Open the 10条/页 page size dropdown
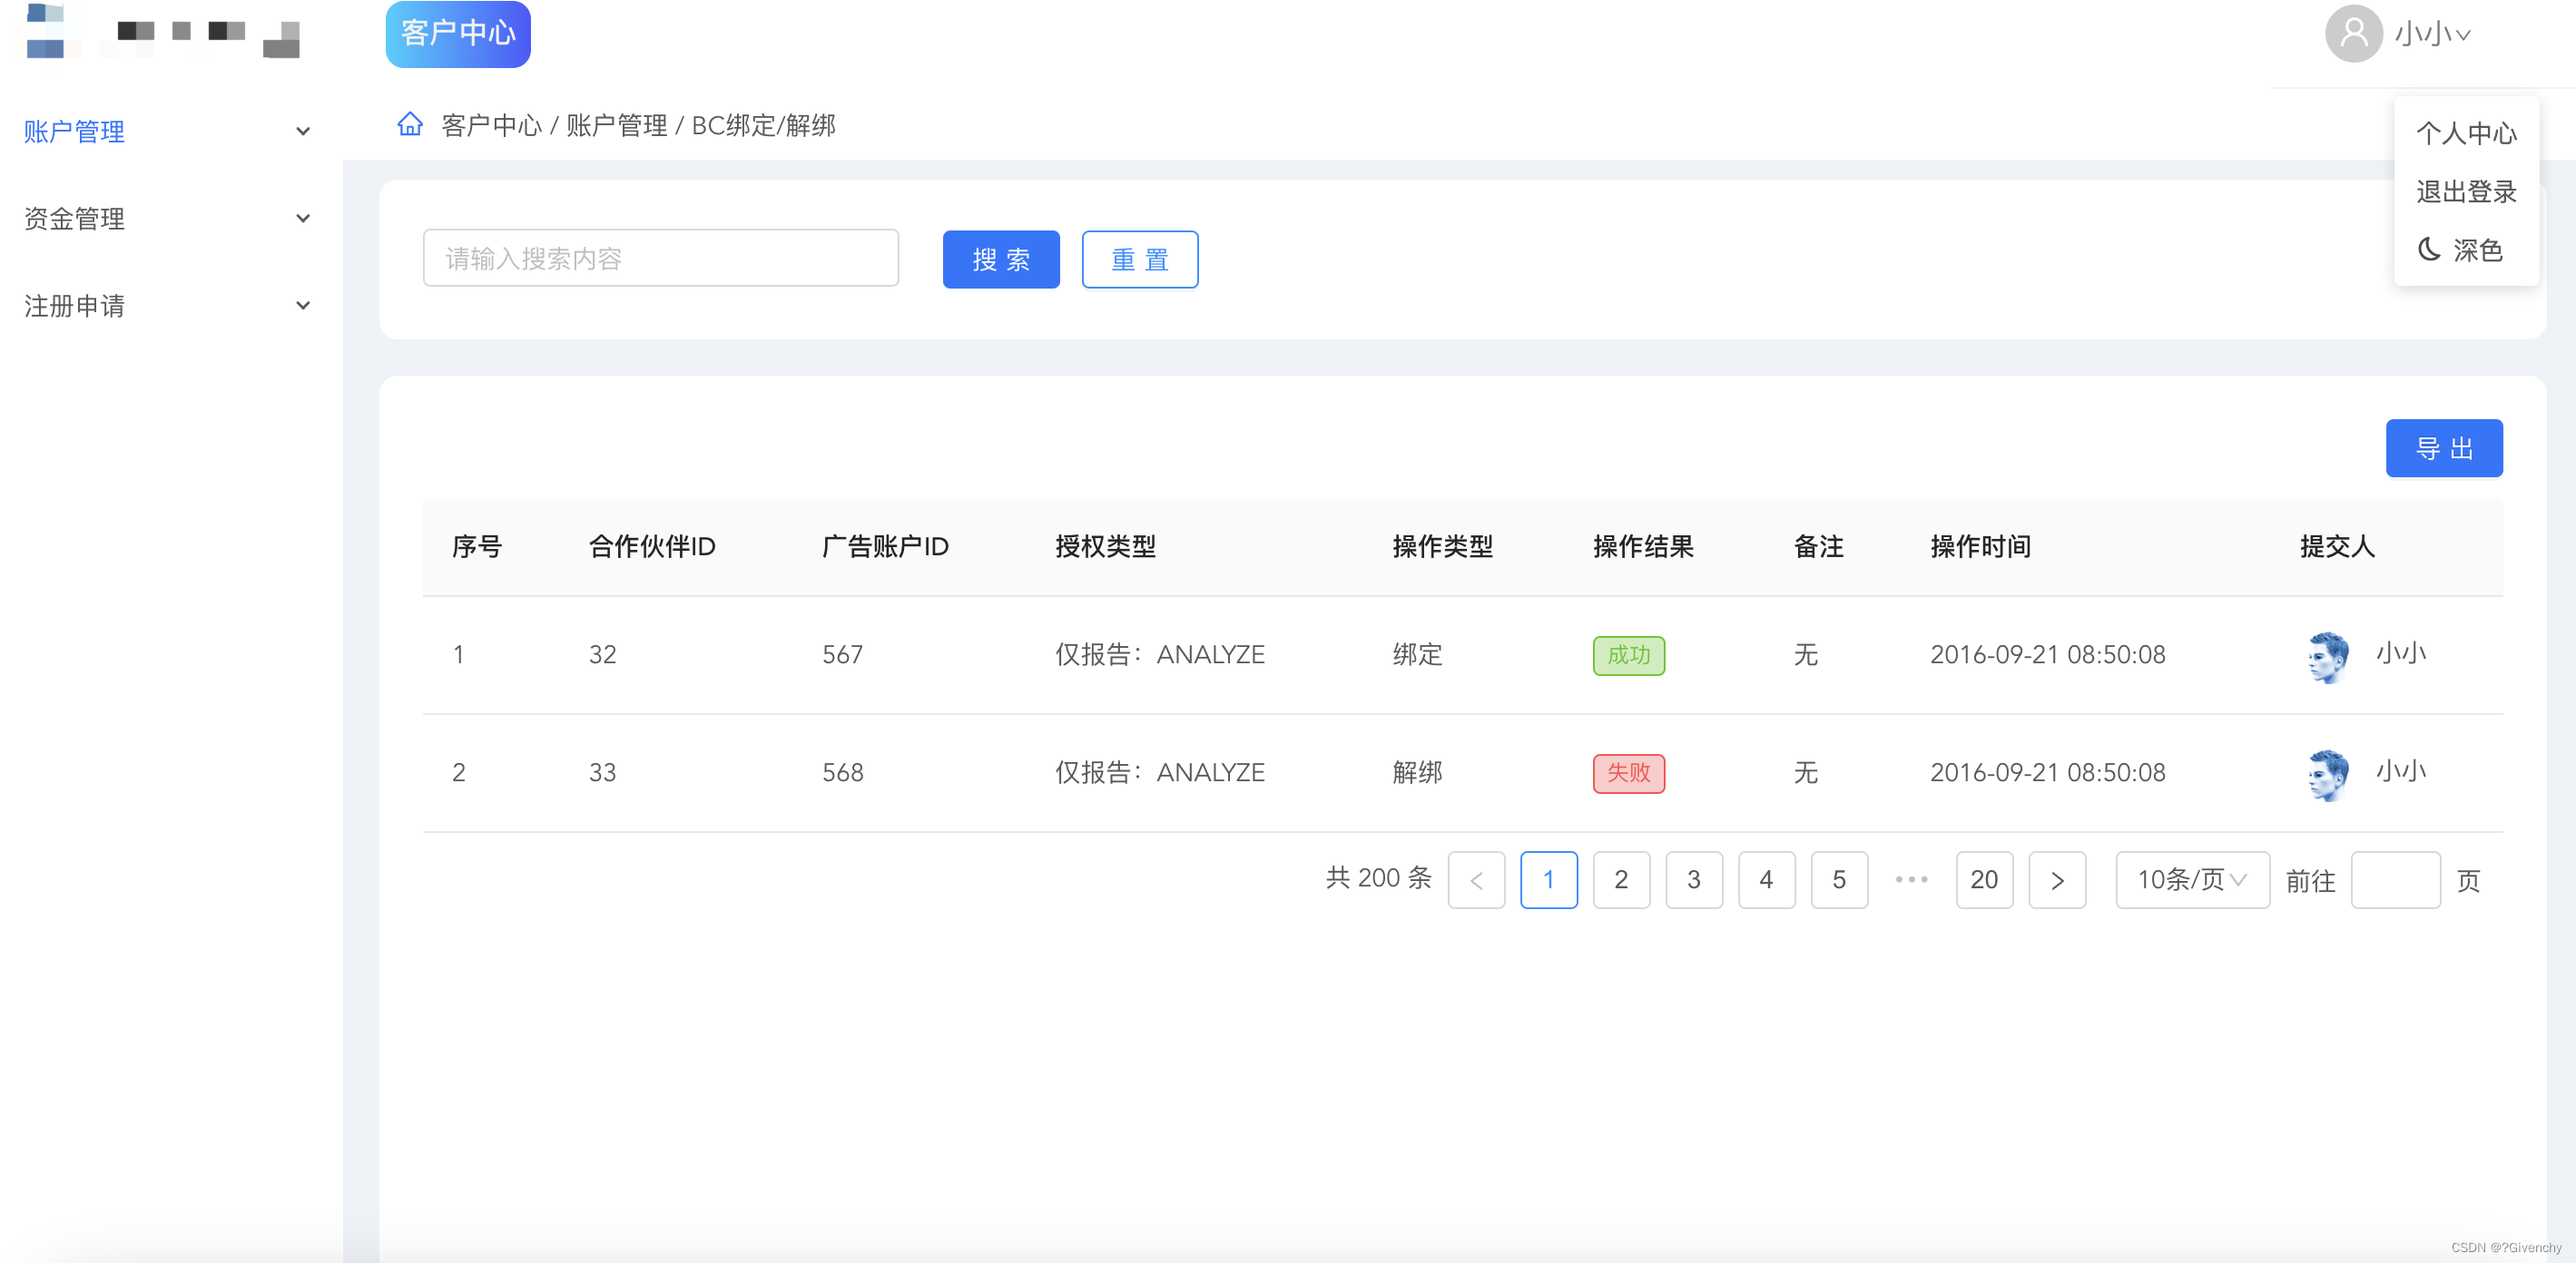Viewport: 2576px width, 1263px height. pyautogui.click(x=2192, y=880)
